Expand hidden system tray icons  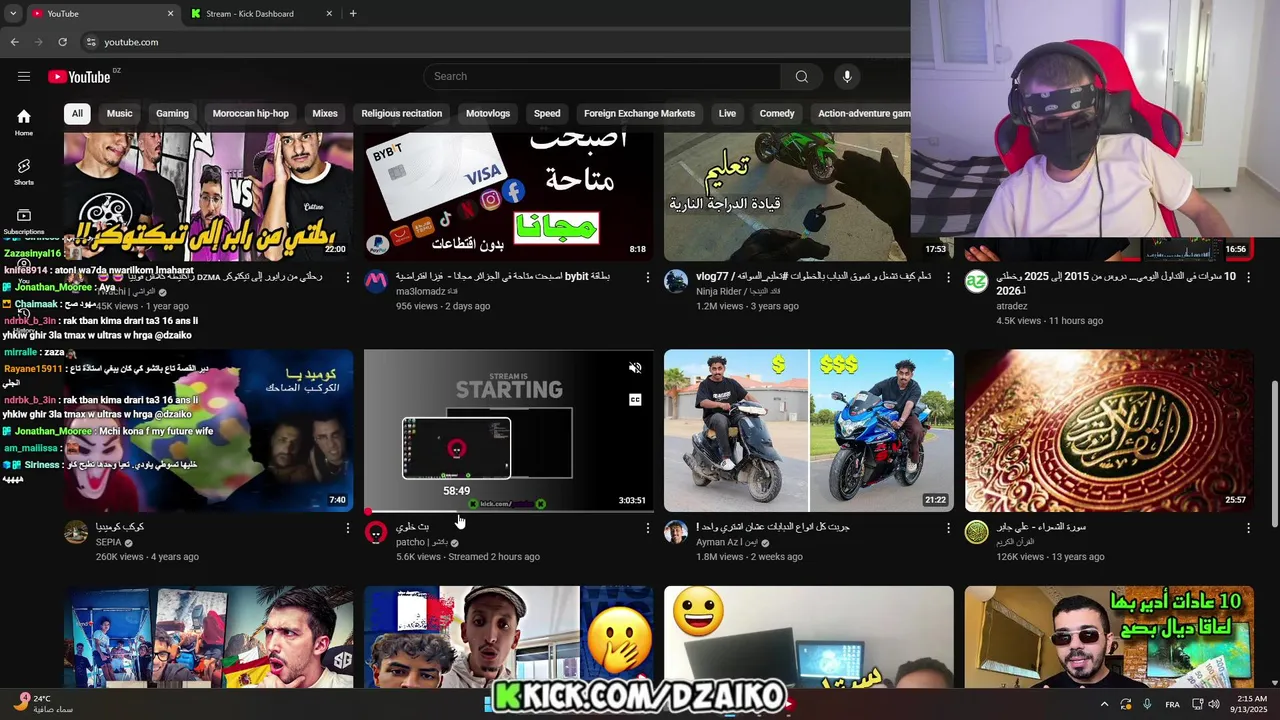1104,704
